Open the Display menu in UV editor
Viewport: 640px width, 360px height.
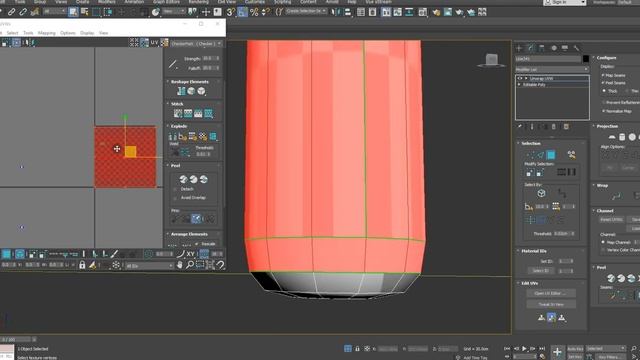87,33
